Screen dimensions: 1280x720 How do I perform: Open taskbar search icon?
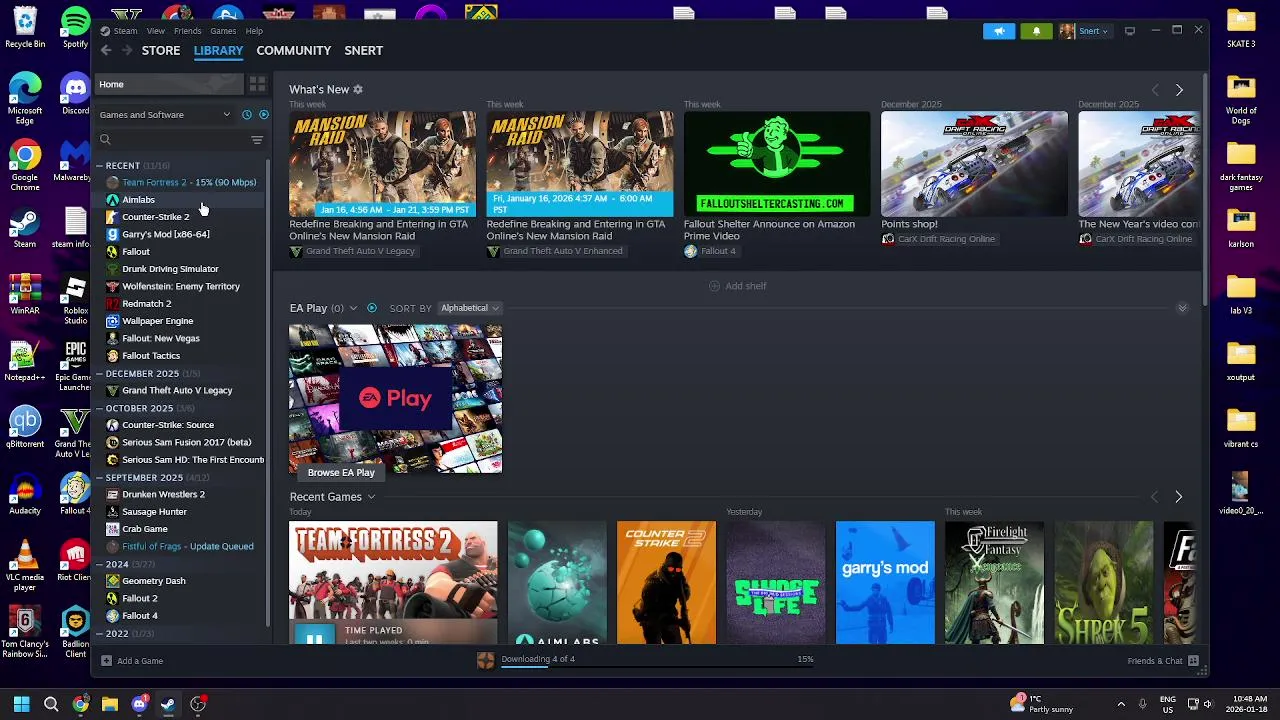pyautogui.click(x=51, y=704)
